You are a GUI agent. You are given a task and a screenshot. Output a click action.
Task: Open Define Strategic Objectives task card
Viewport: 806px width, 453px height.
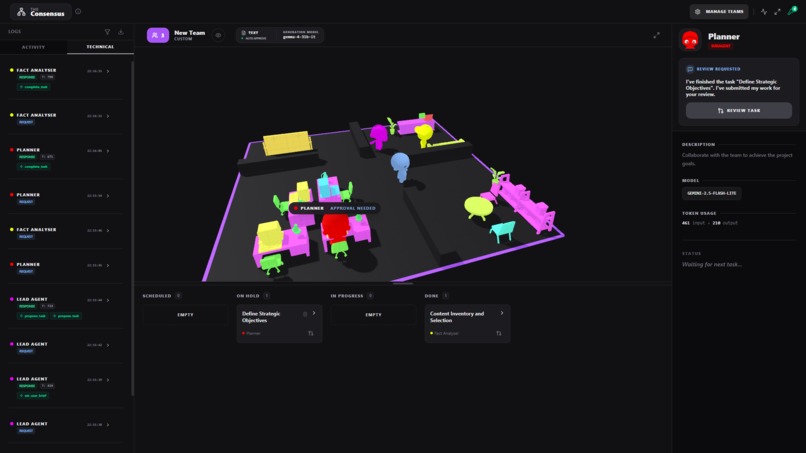point(279,323)
